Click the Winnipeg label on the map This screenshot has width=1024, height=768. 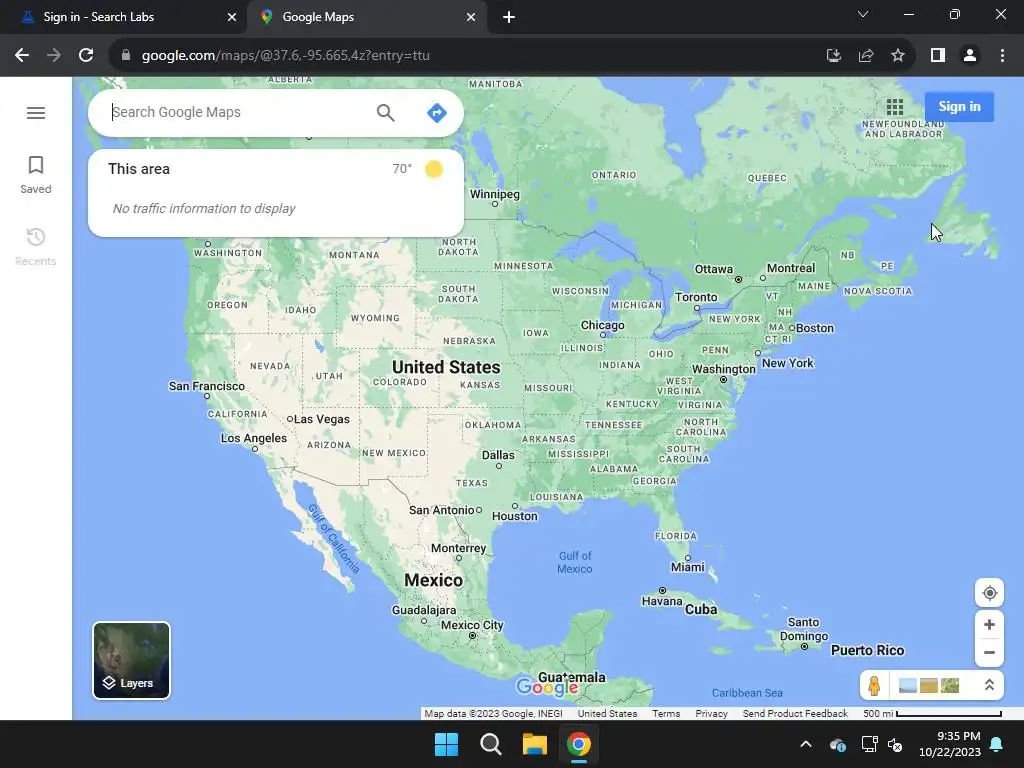click(494, 194)
